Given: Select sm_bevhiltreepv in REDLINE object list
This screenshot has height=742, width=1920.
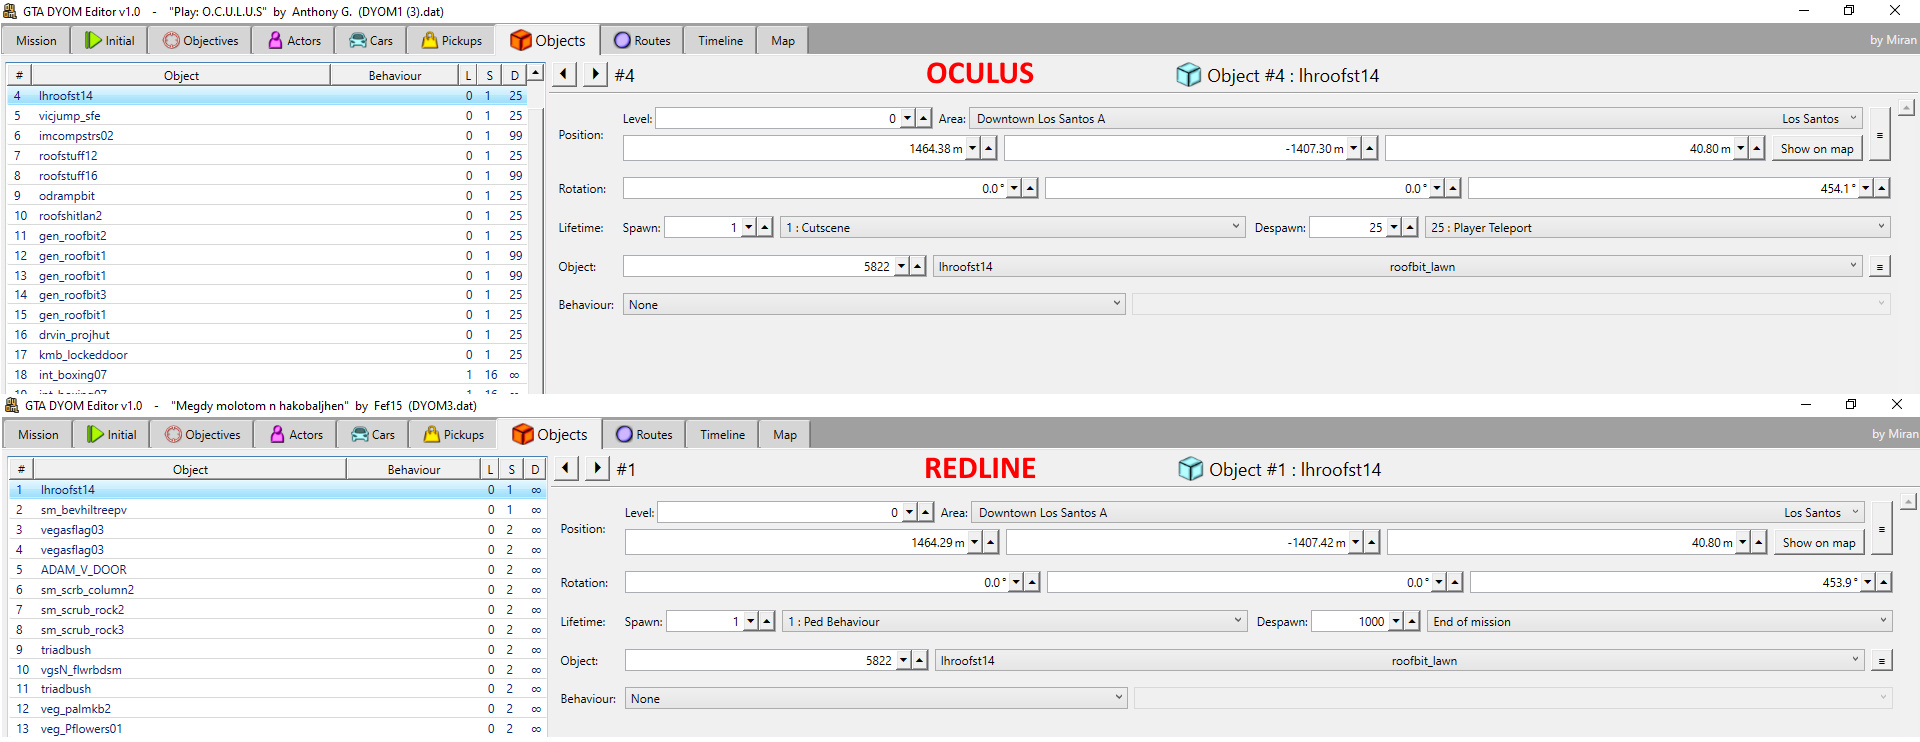Looking at the screenshot, I should click(277, 510).
